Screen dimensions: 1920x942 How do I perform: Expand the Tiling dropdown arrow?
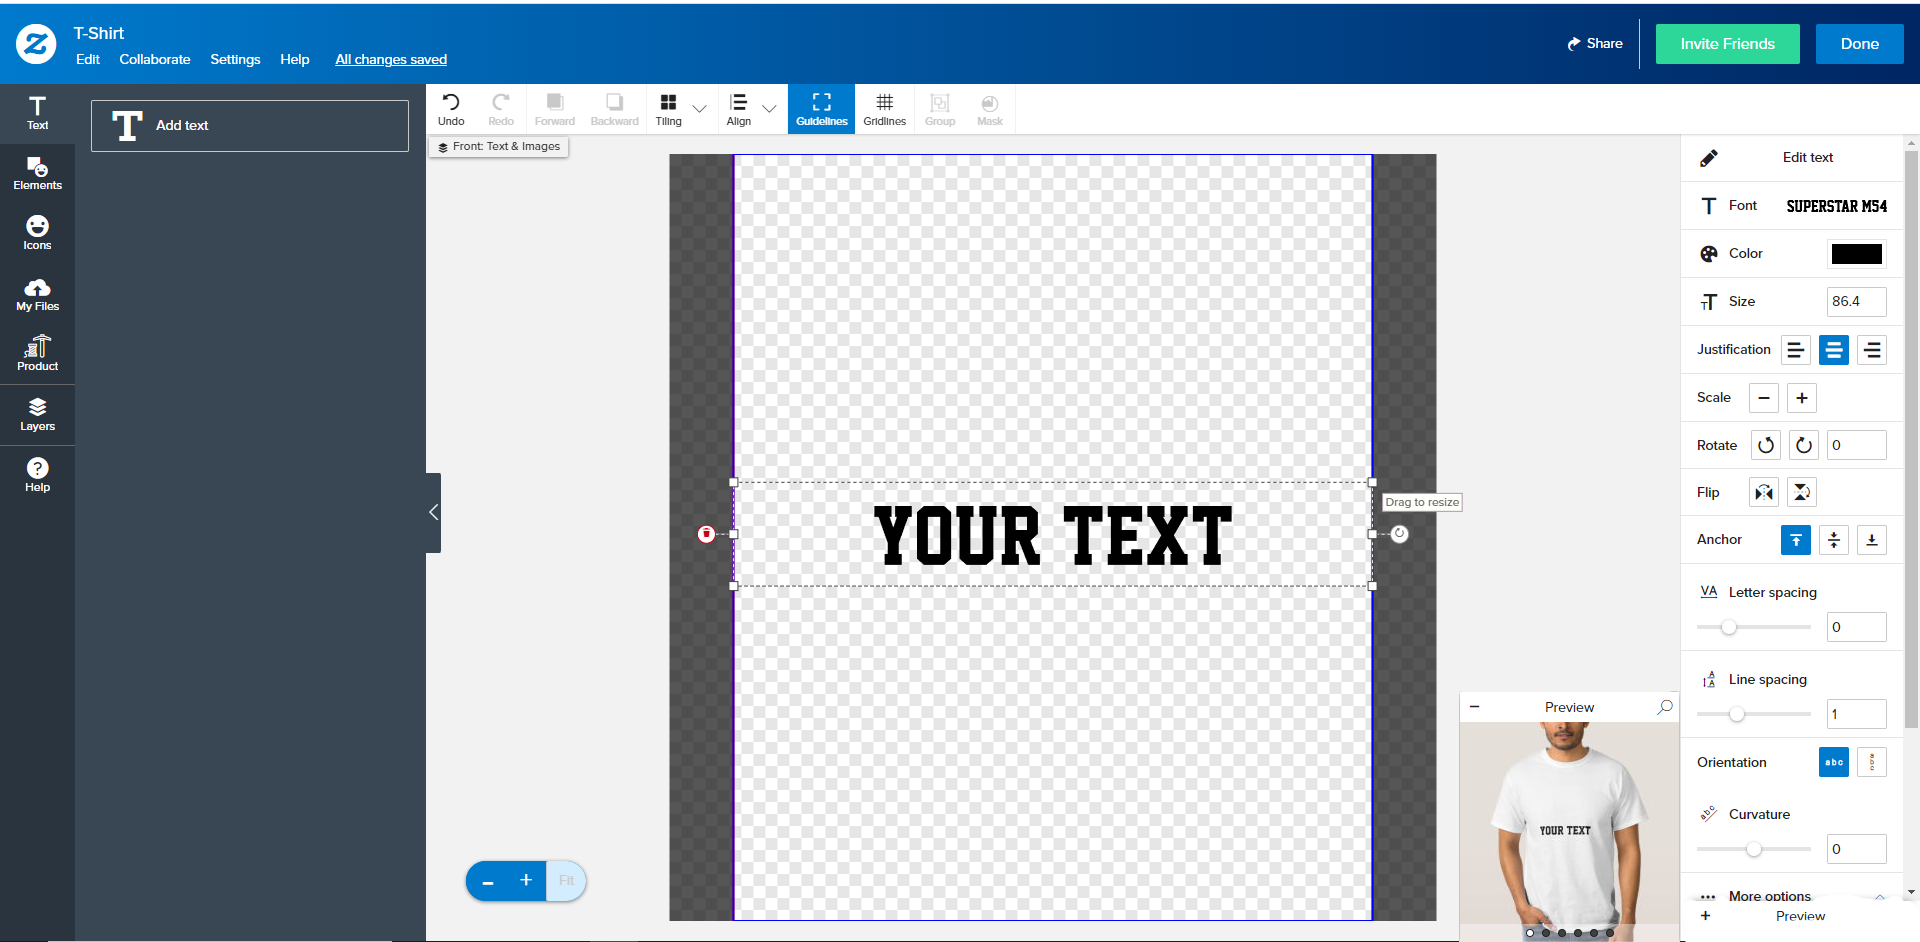(700, 109)
